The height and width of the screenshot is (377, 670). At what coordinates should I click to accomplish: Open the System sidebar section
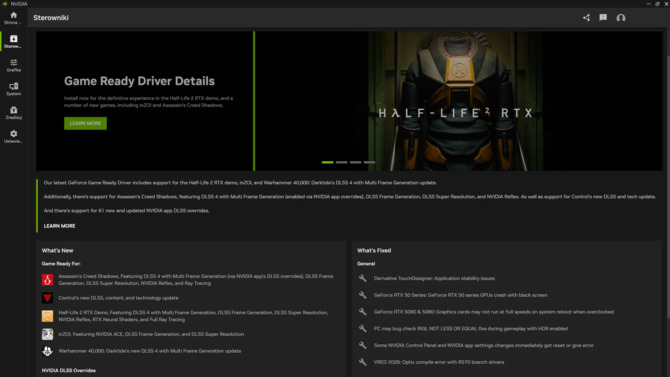click(x=13, y=89)
